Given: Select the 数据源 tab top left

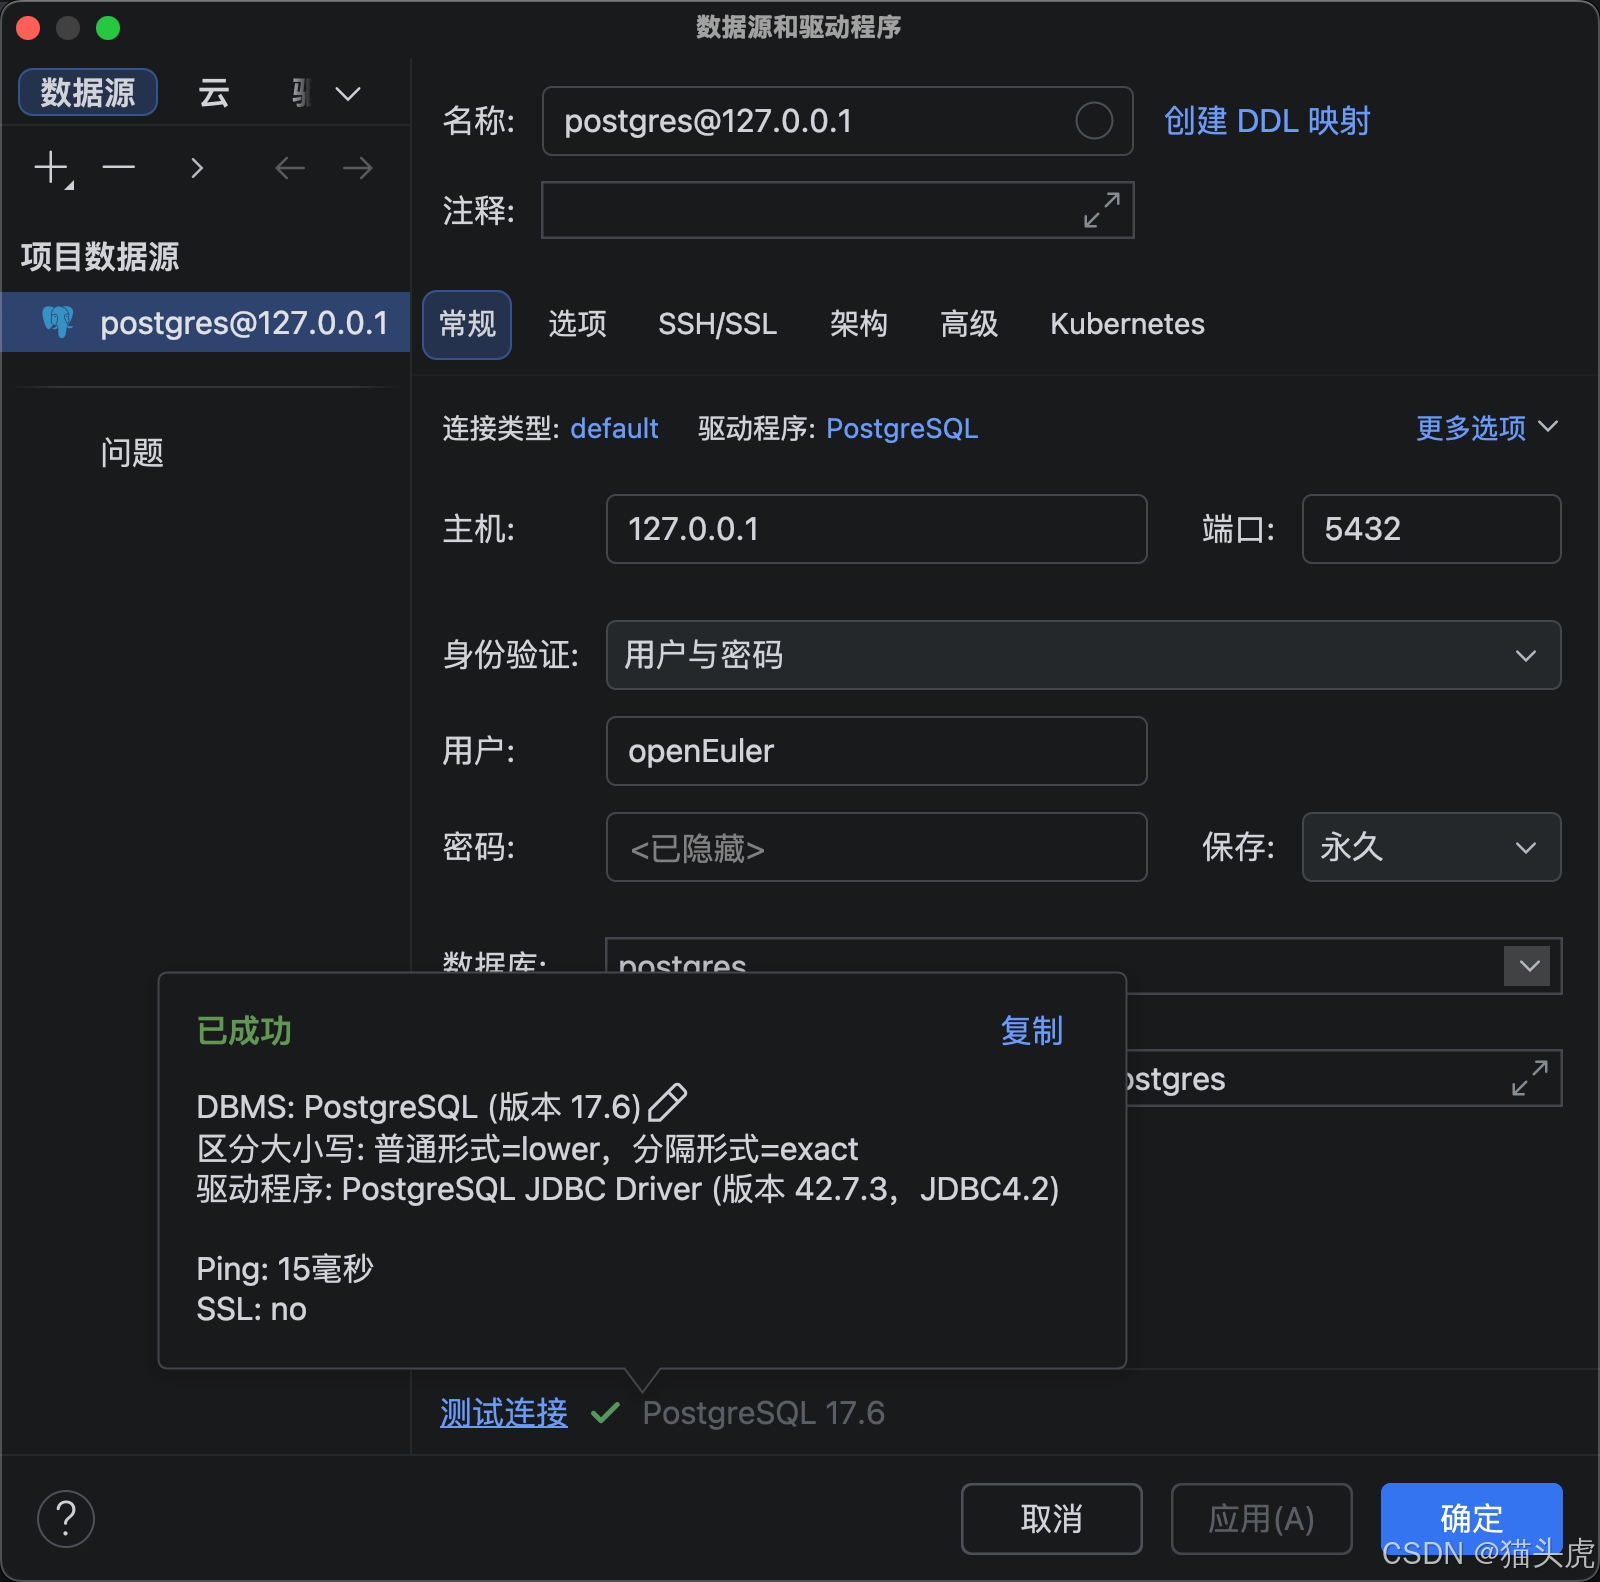Looking at the screenshot, I should pyautogui.click(x=87, y=92).
